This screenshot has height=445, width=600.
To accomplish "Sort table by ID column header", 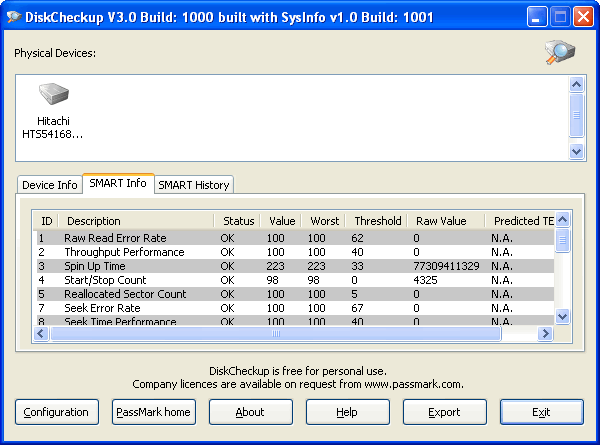I will pyautogui.click(x=46, y=221).
